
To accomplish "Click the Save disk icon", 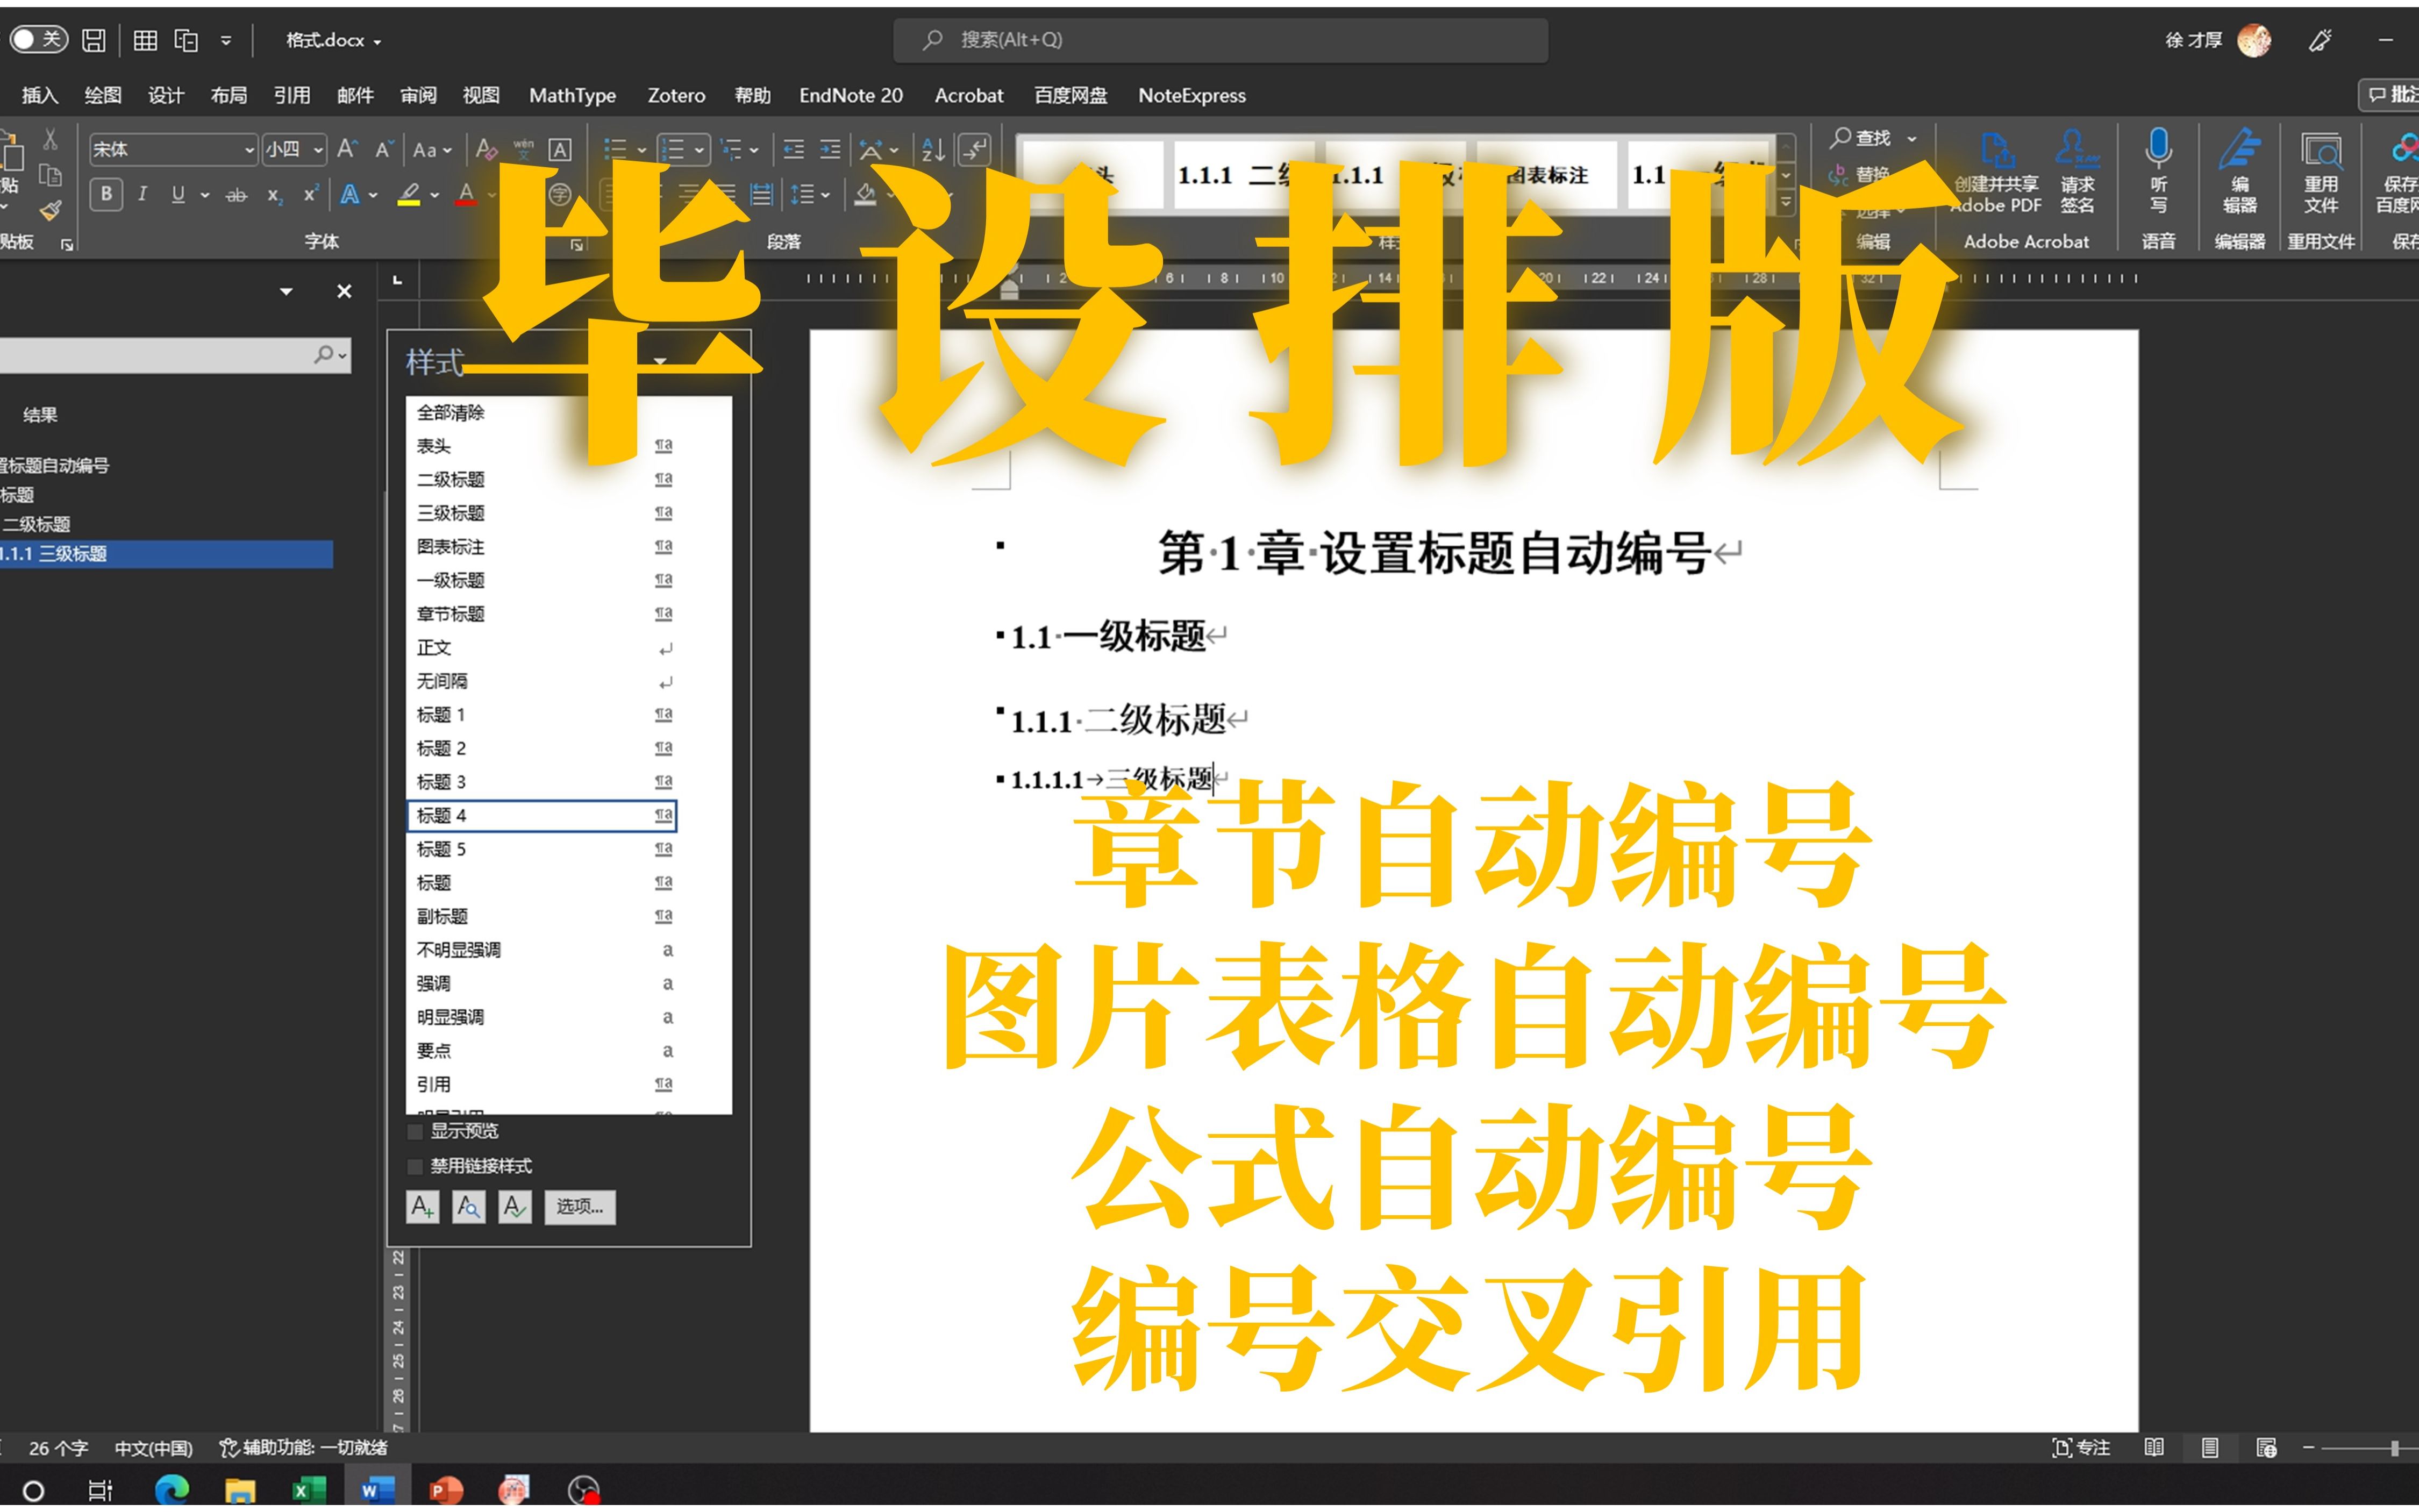I will click(x=94, y=40).
